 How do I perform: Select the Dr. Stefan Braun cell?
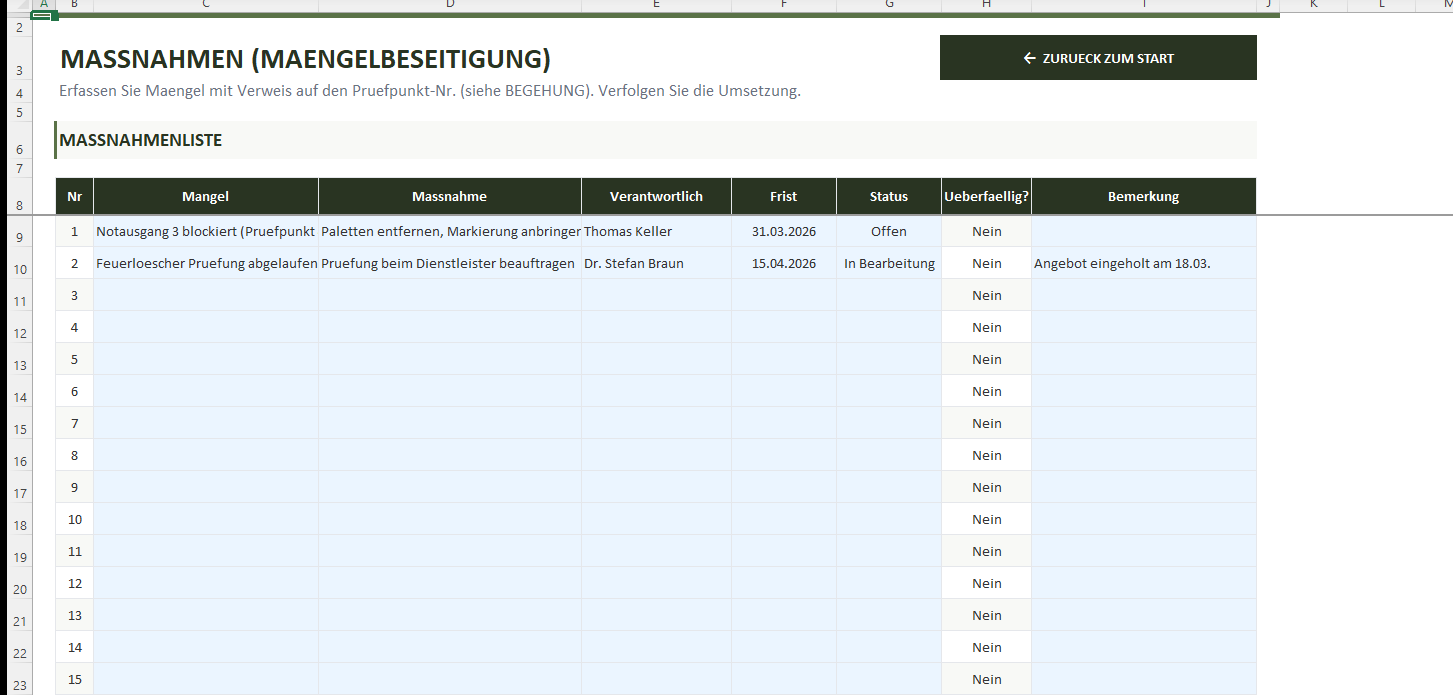coord(656,263)
